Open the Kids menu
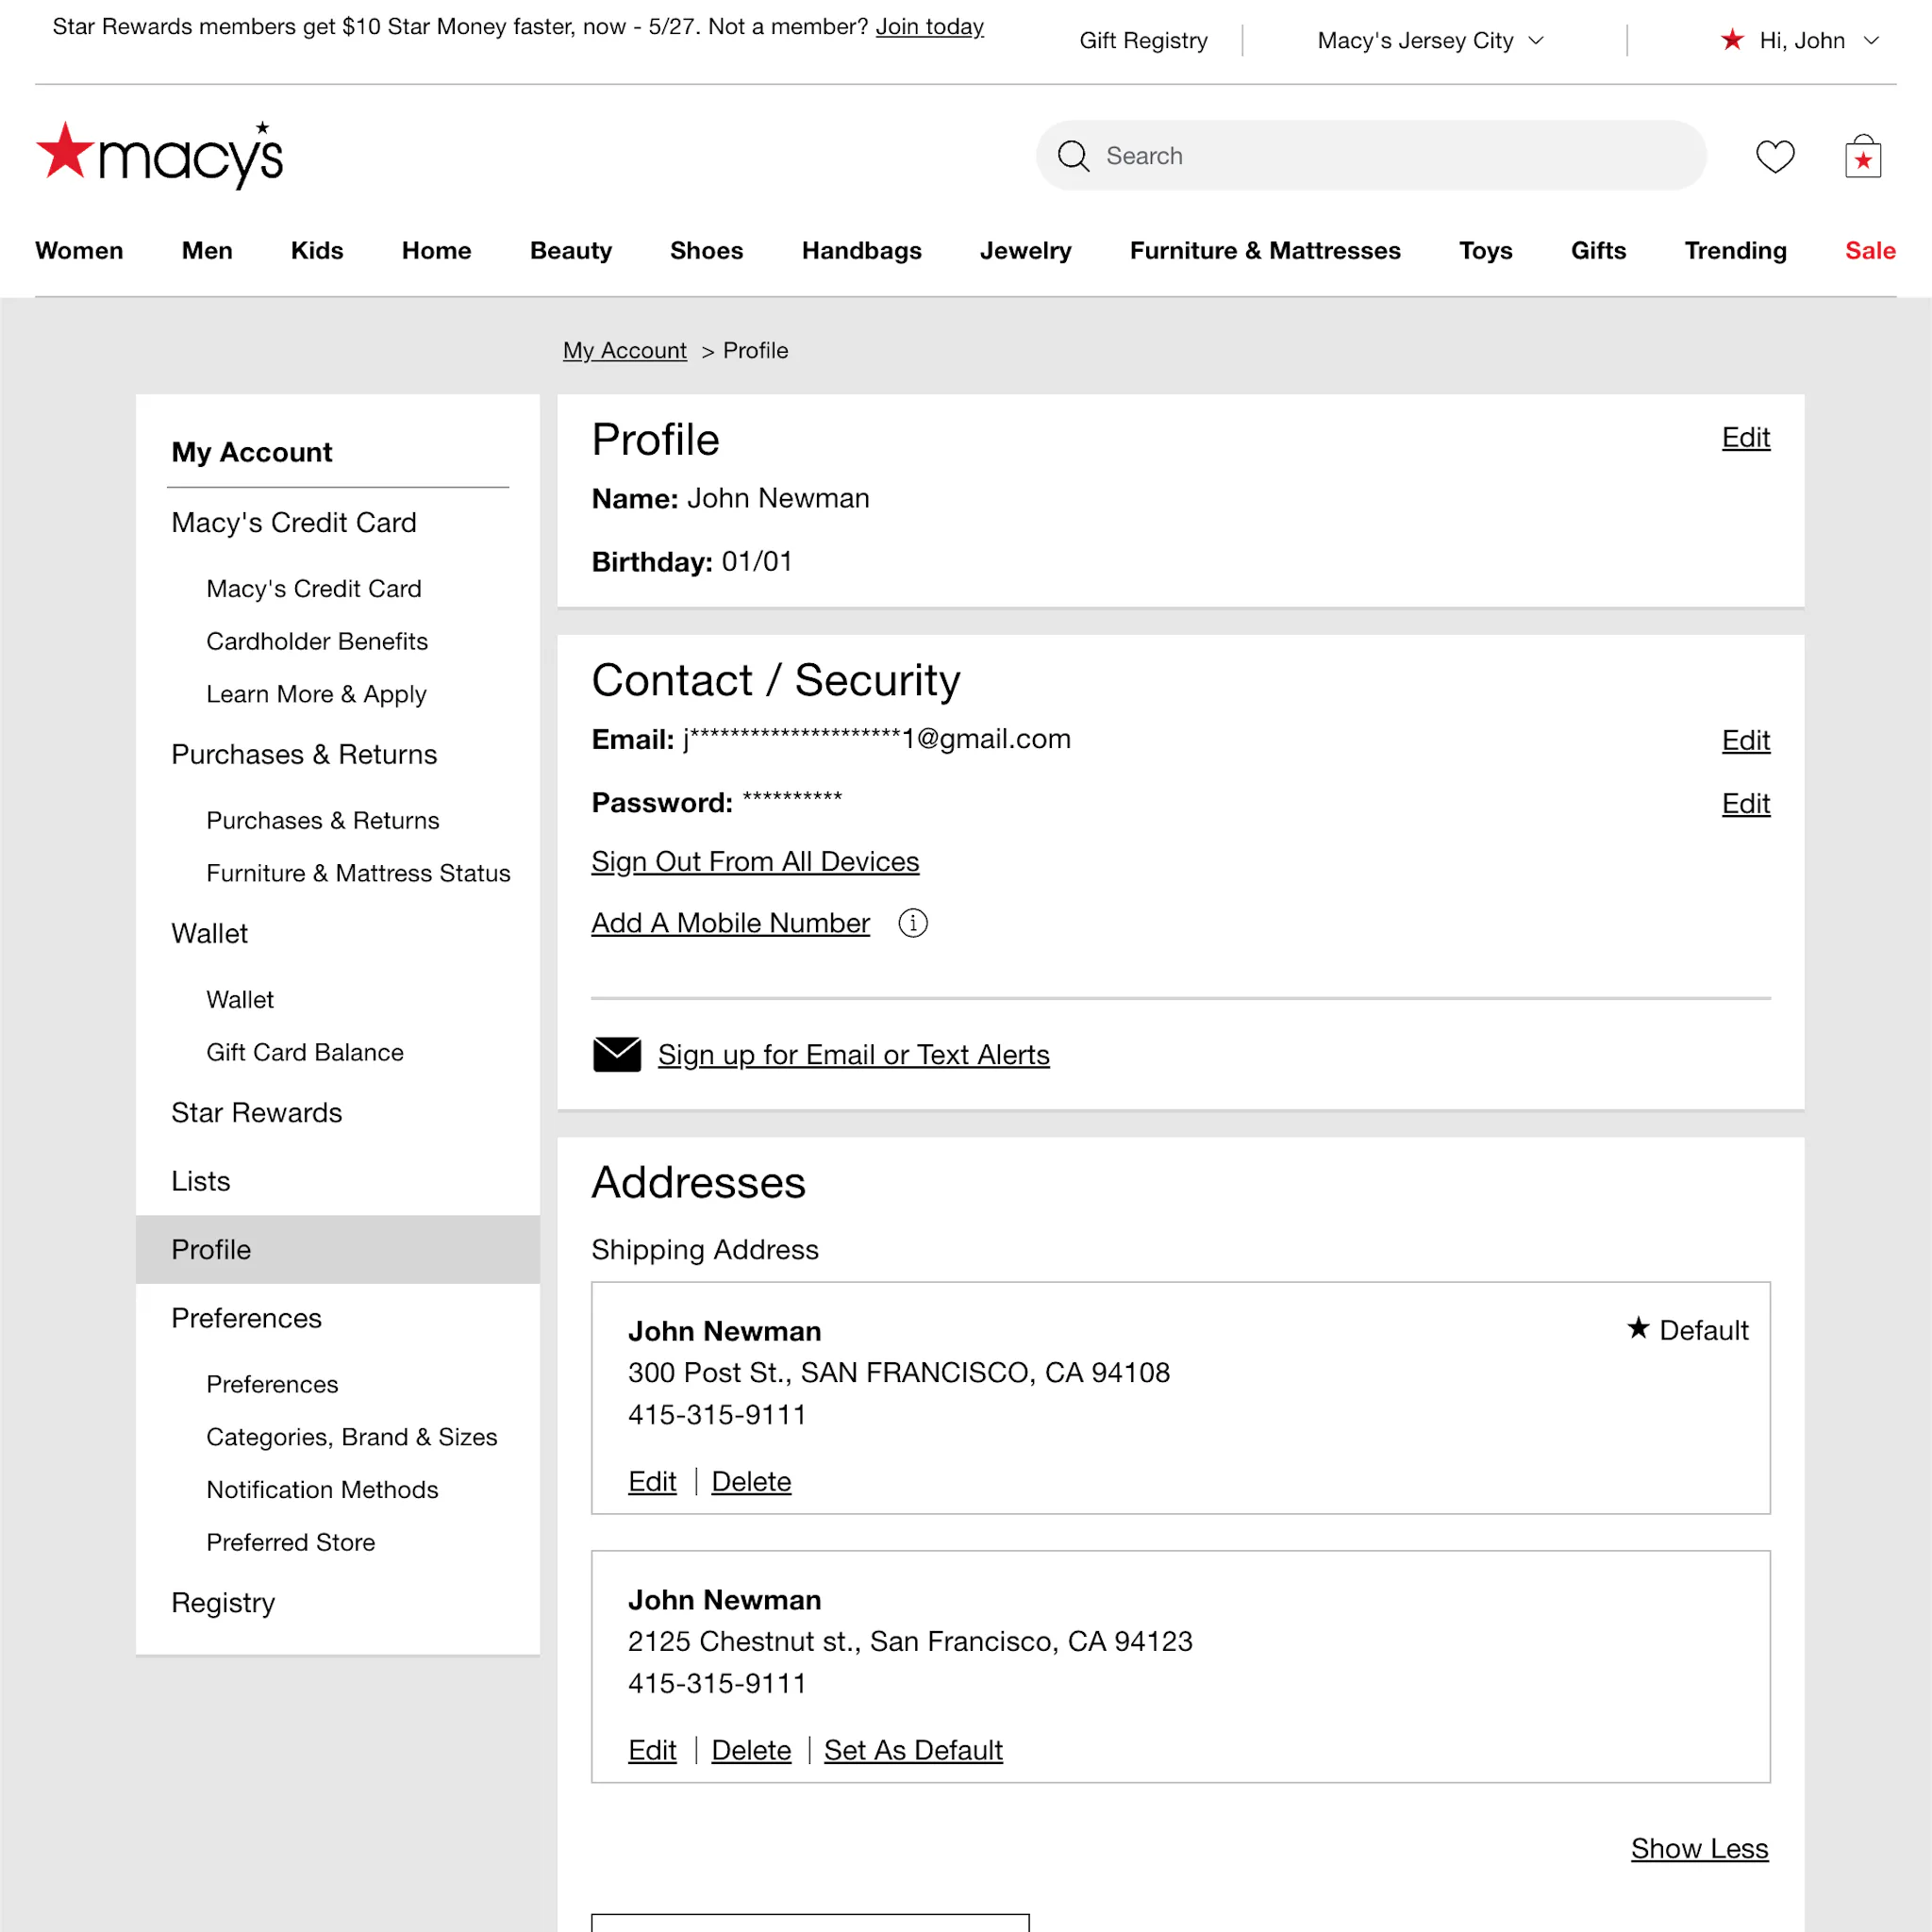1932x1932 pixels. click(x=317, y=250)
